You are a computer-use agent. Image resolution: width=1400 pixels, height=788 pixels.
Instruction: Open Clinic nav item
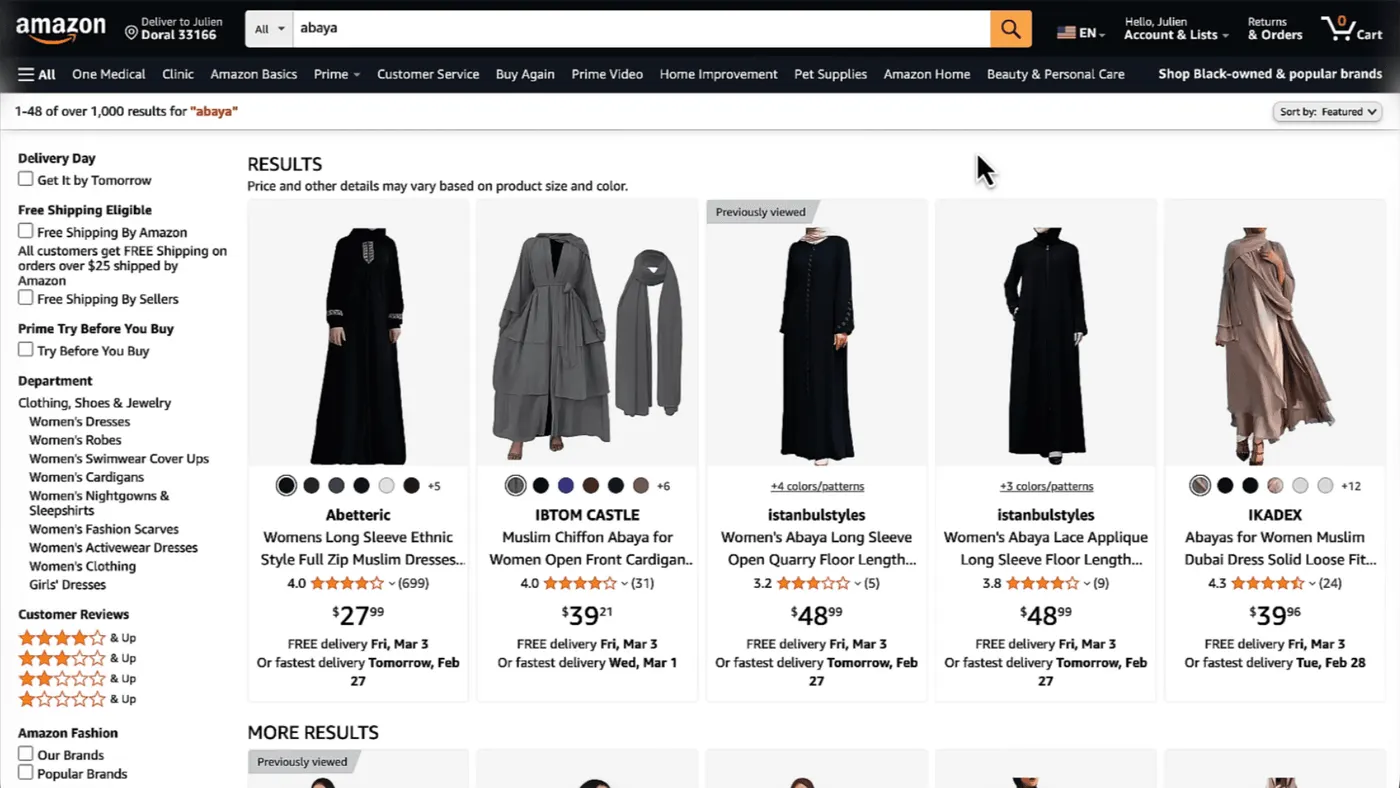(178, 74)
